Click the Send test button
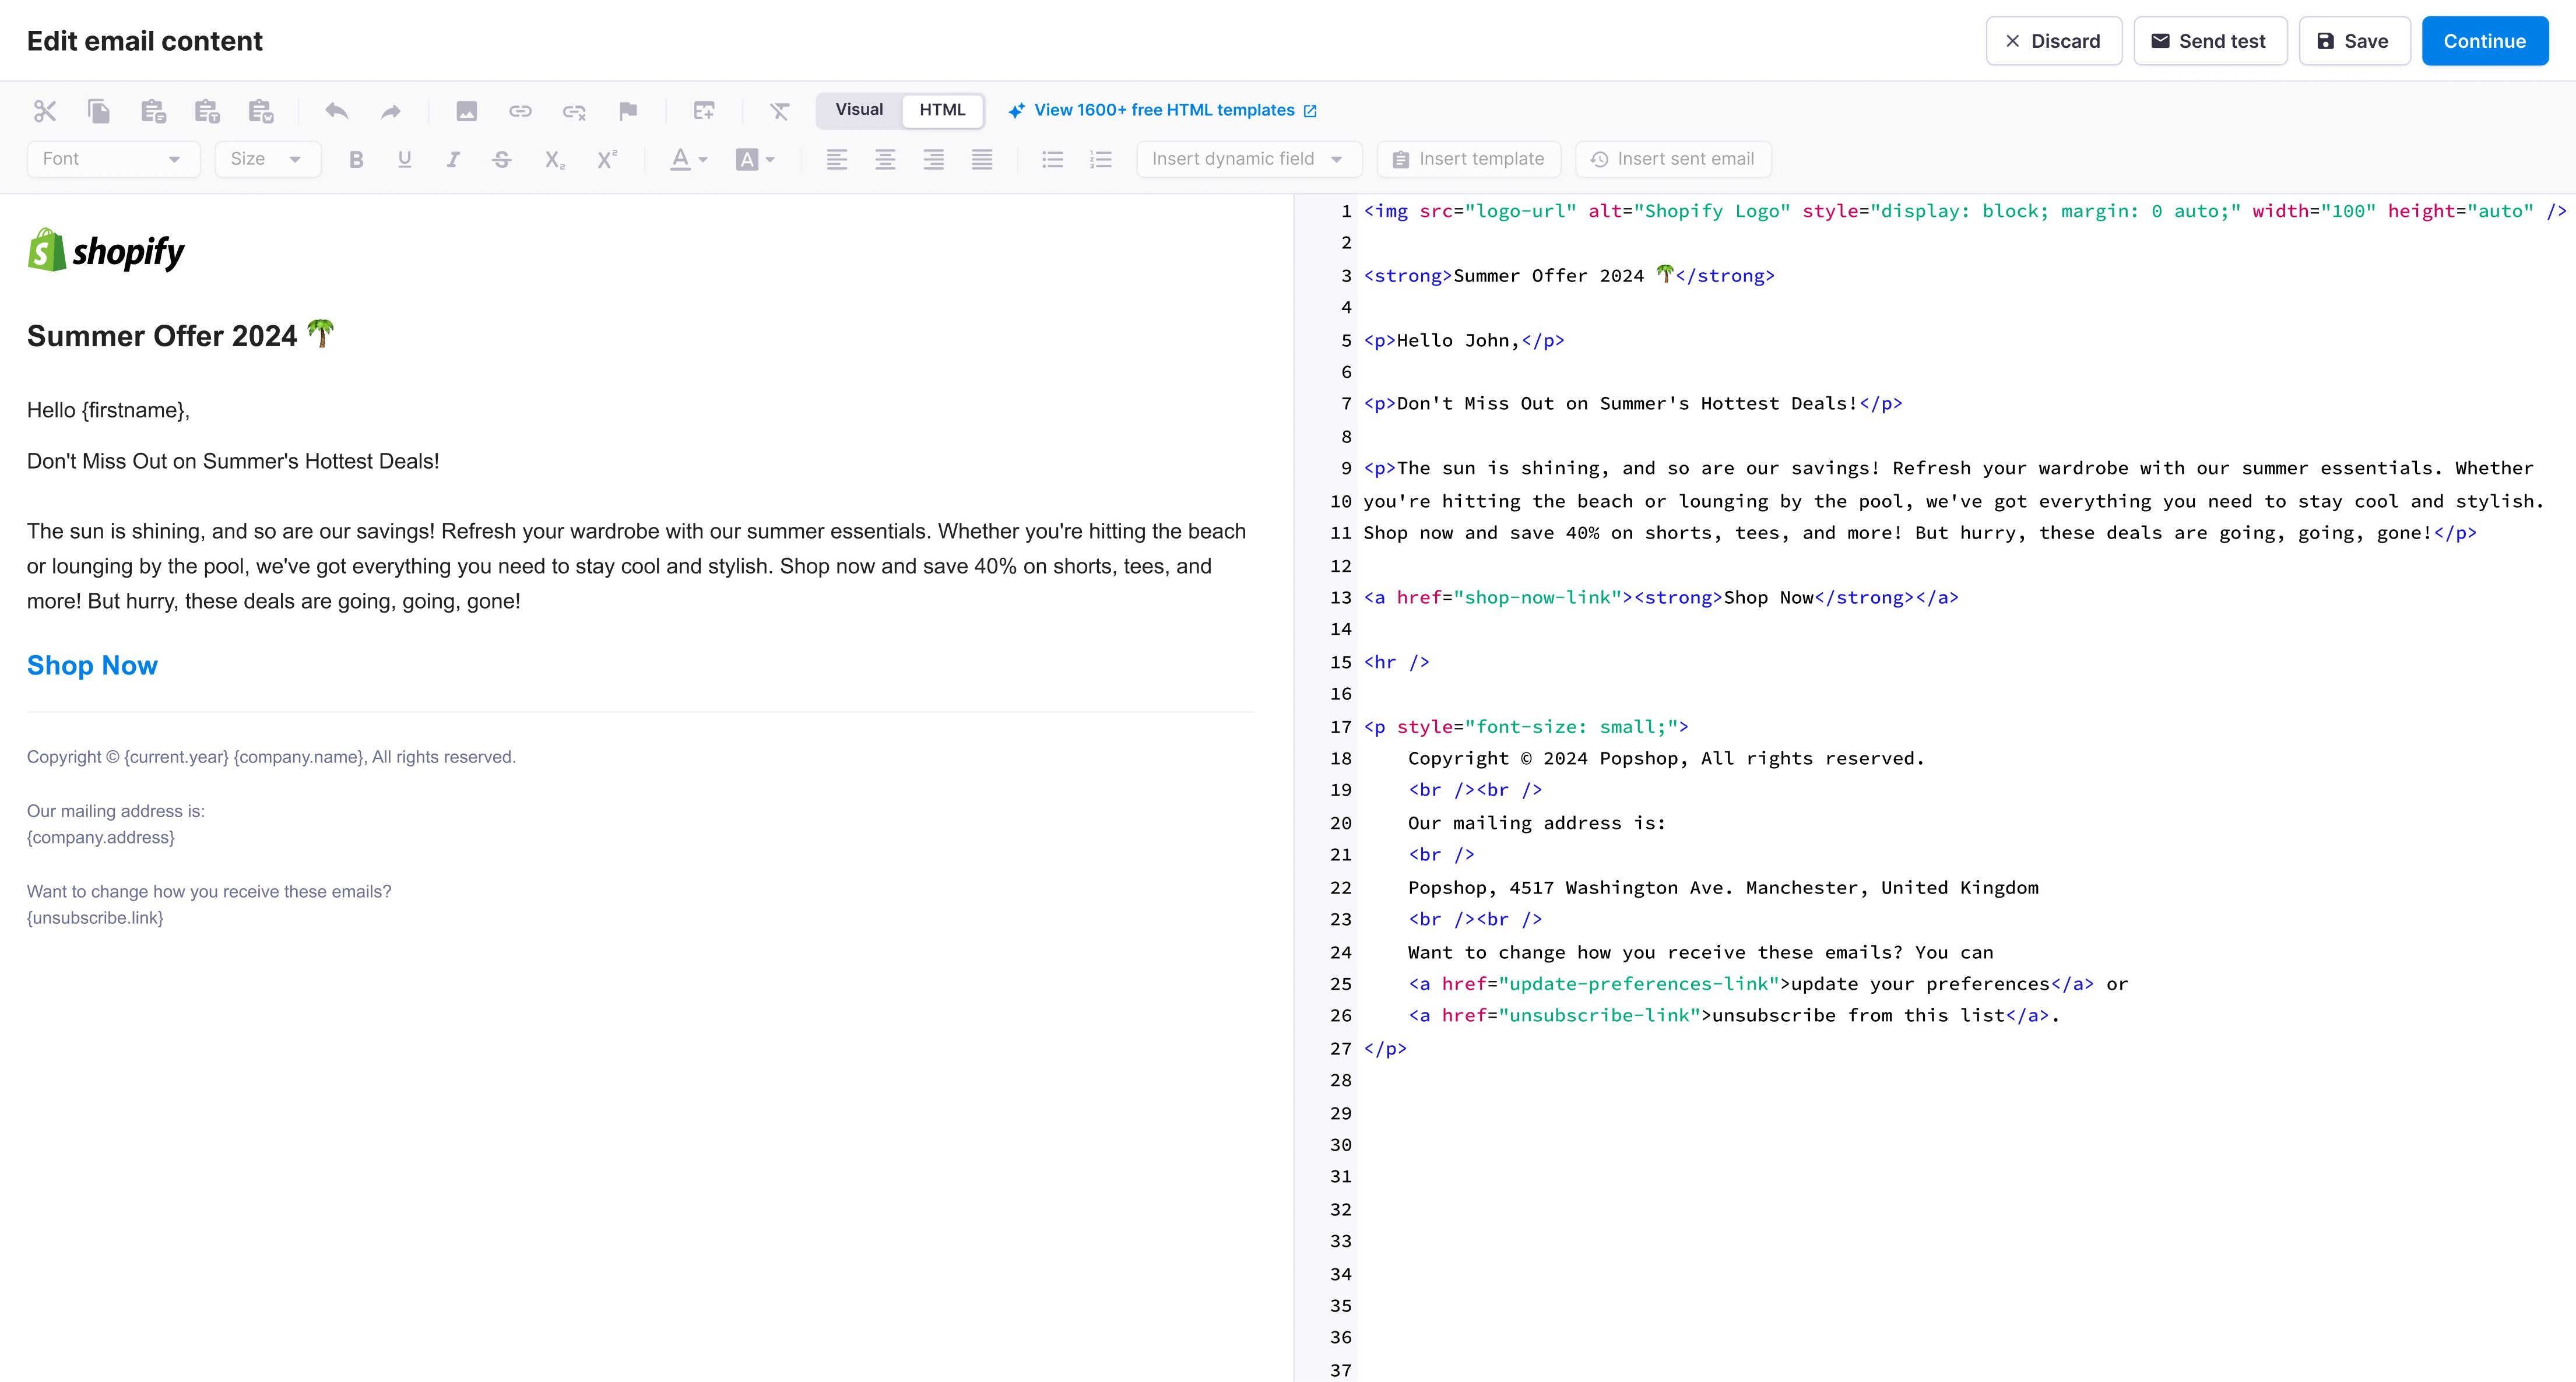 [2210, 41]
